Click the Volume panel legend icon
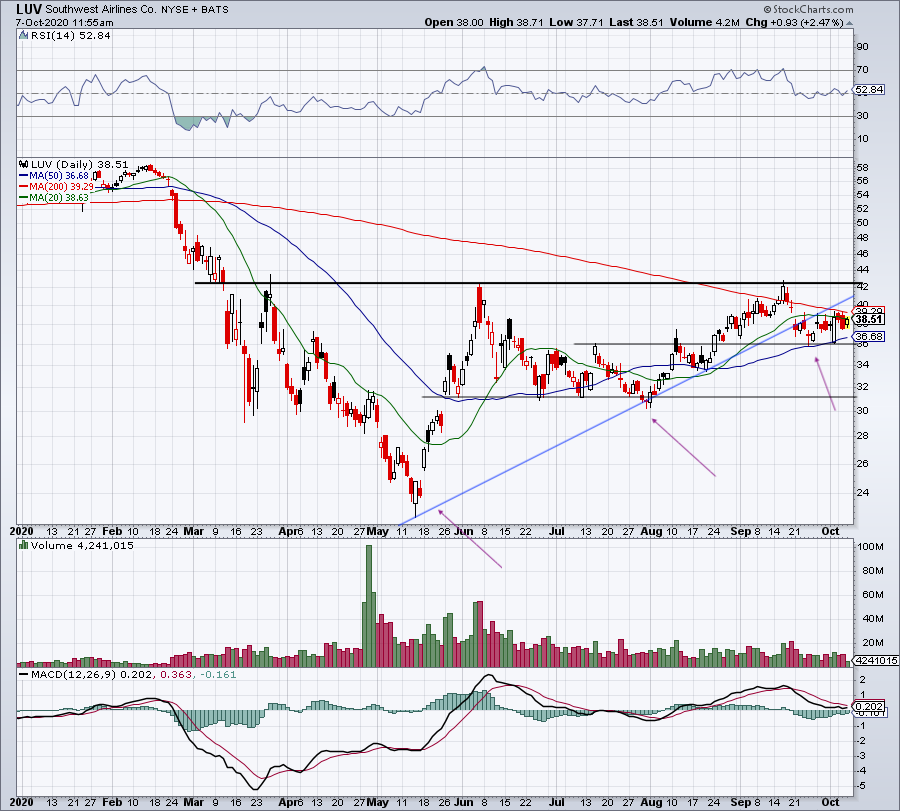 [x=24, y=545]
